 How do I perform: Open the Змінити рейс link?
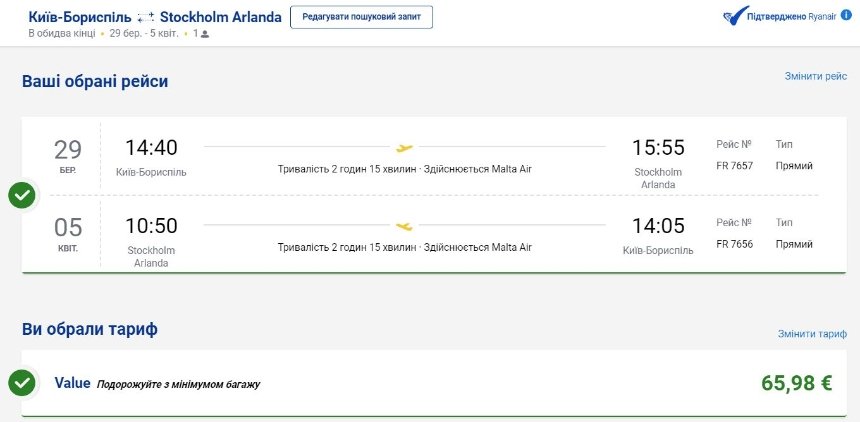(816, 76)
